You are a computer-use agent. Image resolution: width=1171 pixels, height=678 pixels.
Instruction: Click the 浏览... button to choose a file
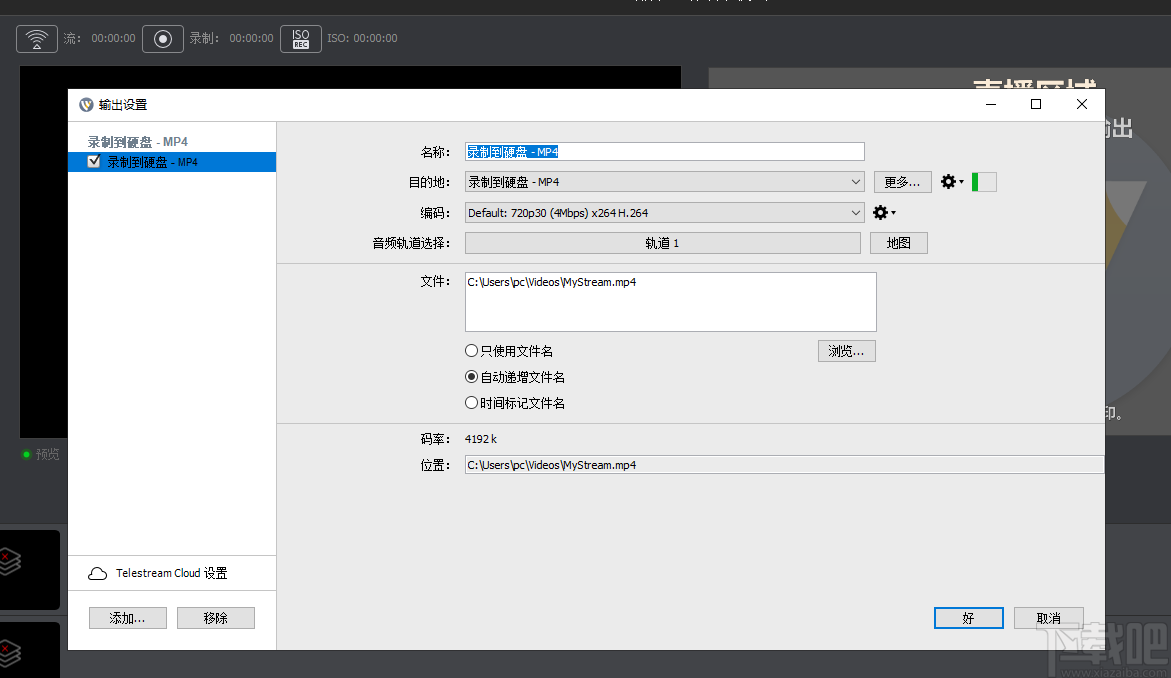[x=846, y=350]
